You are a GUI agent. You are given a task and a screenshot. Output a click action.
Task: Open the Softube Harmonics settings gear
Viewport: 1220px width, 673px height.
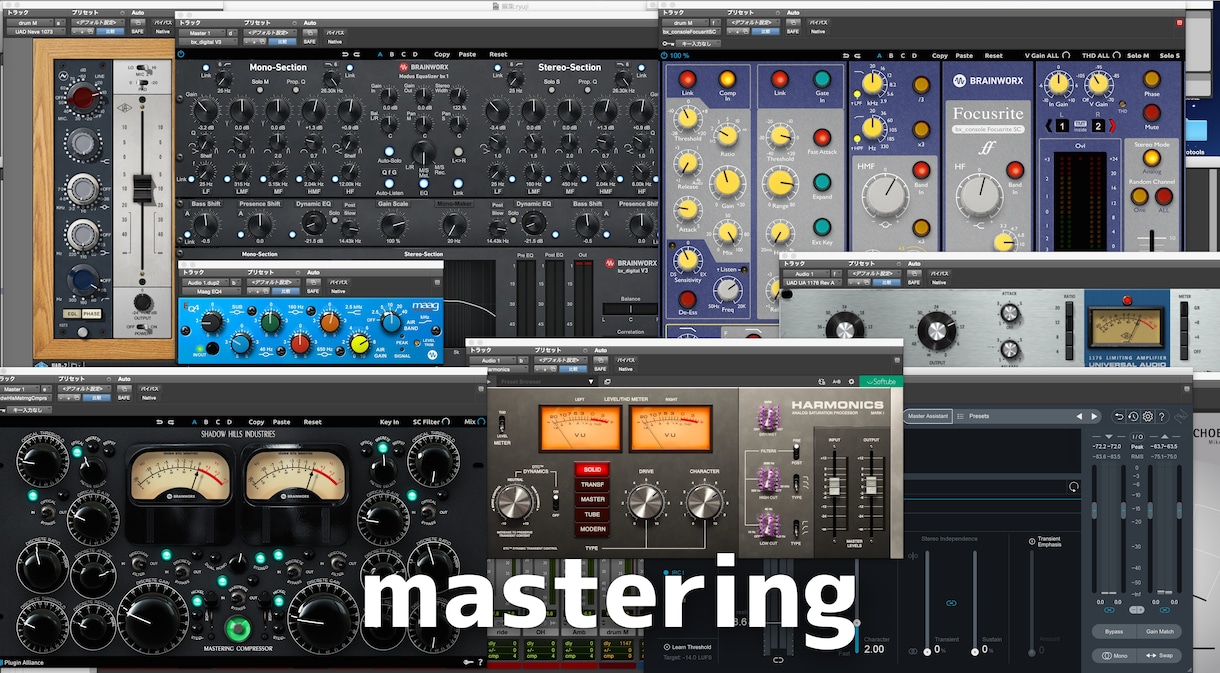click(x=851, y=381)
